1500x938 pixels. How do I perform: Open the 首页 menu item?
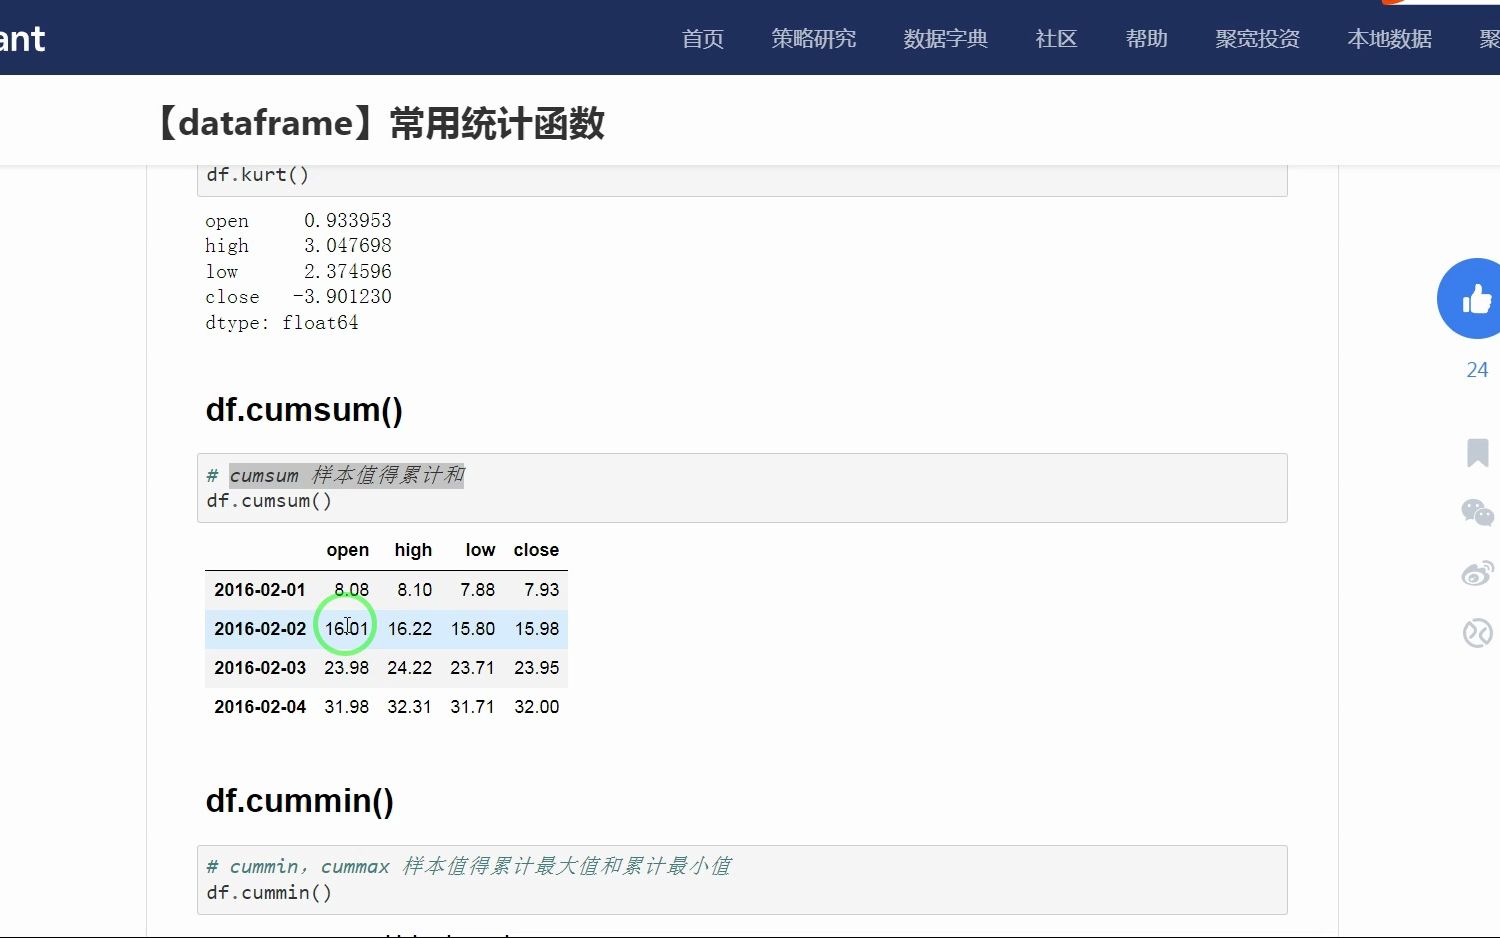703,39
